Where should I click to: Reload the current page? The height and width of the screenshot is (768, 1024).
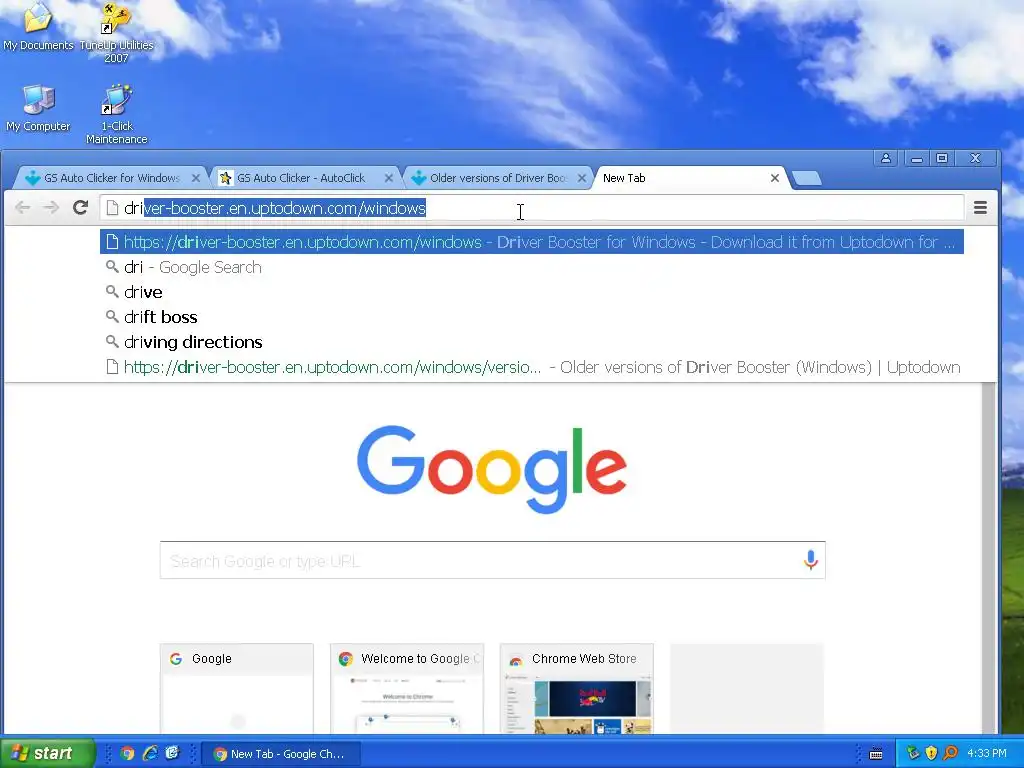80,208
